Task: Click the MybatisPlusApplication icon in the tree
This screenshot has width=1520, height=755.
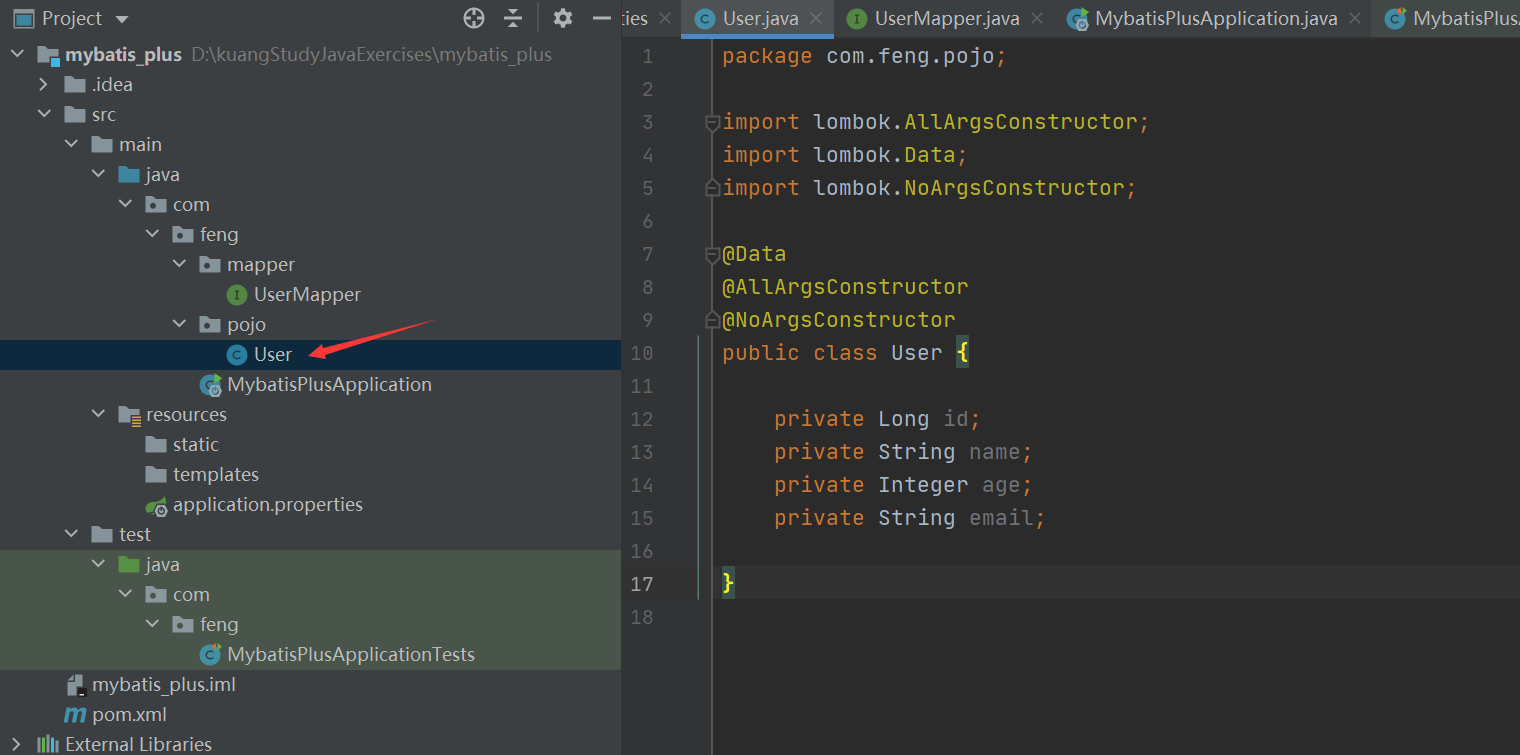Action: pyautogui.click(x=210, y=384)
